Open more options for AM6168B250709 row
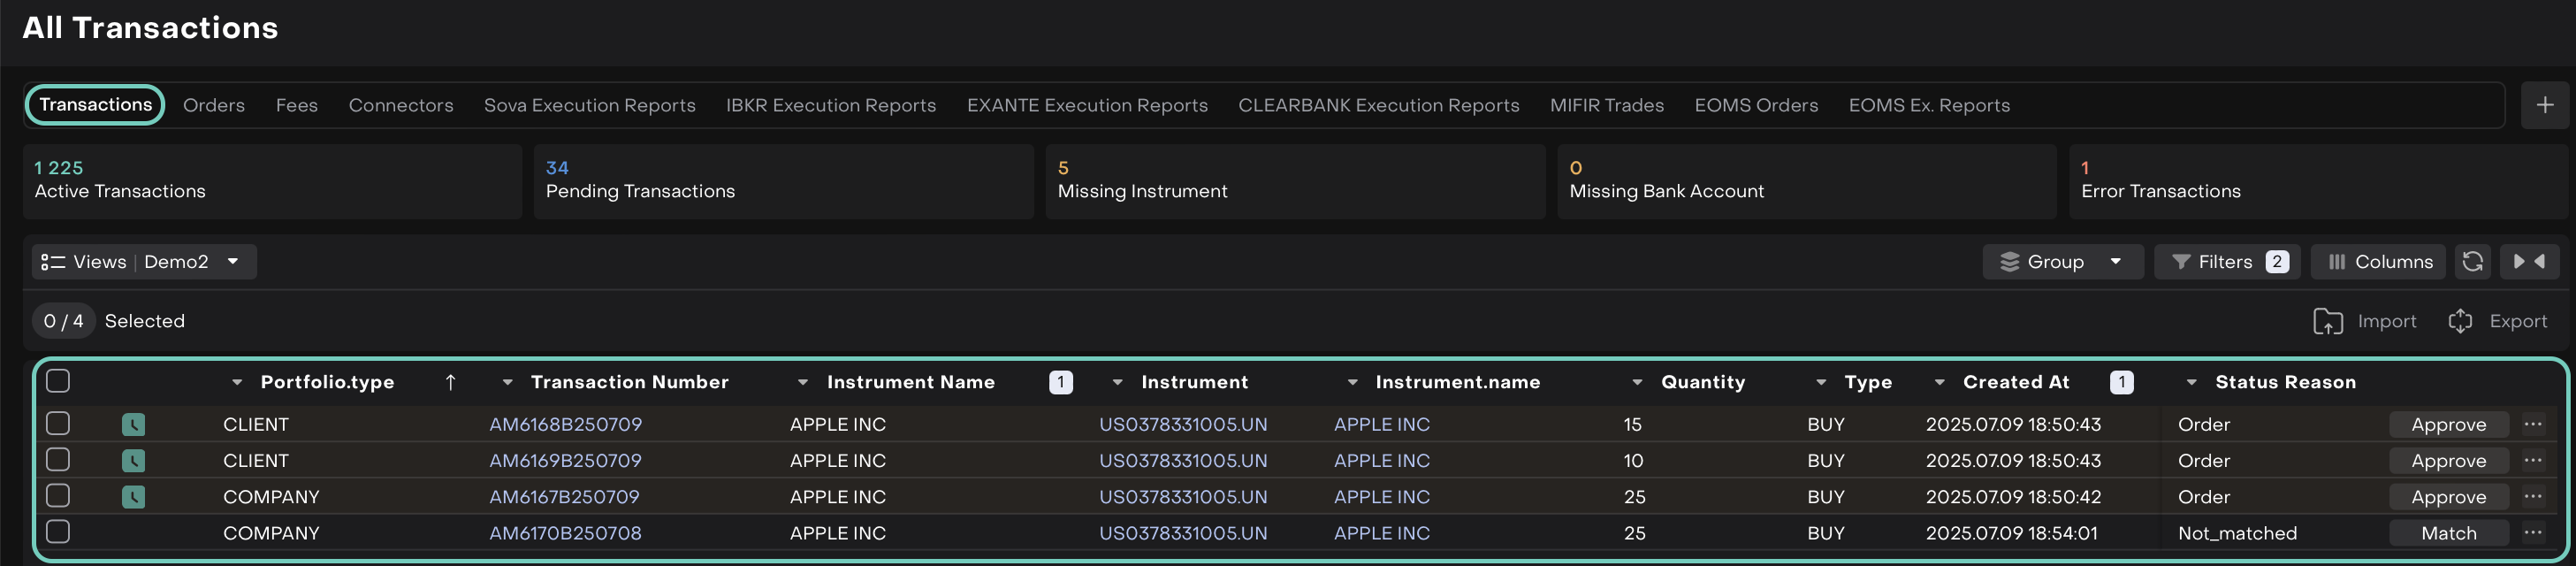Viewport: 2576px width, 566px height. (x=2532, y=424)
